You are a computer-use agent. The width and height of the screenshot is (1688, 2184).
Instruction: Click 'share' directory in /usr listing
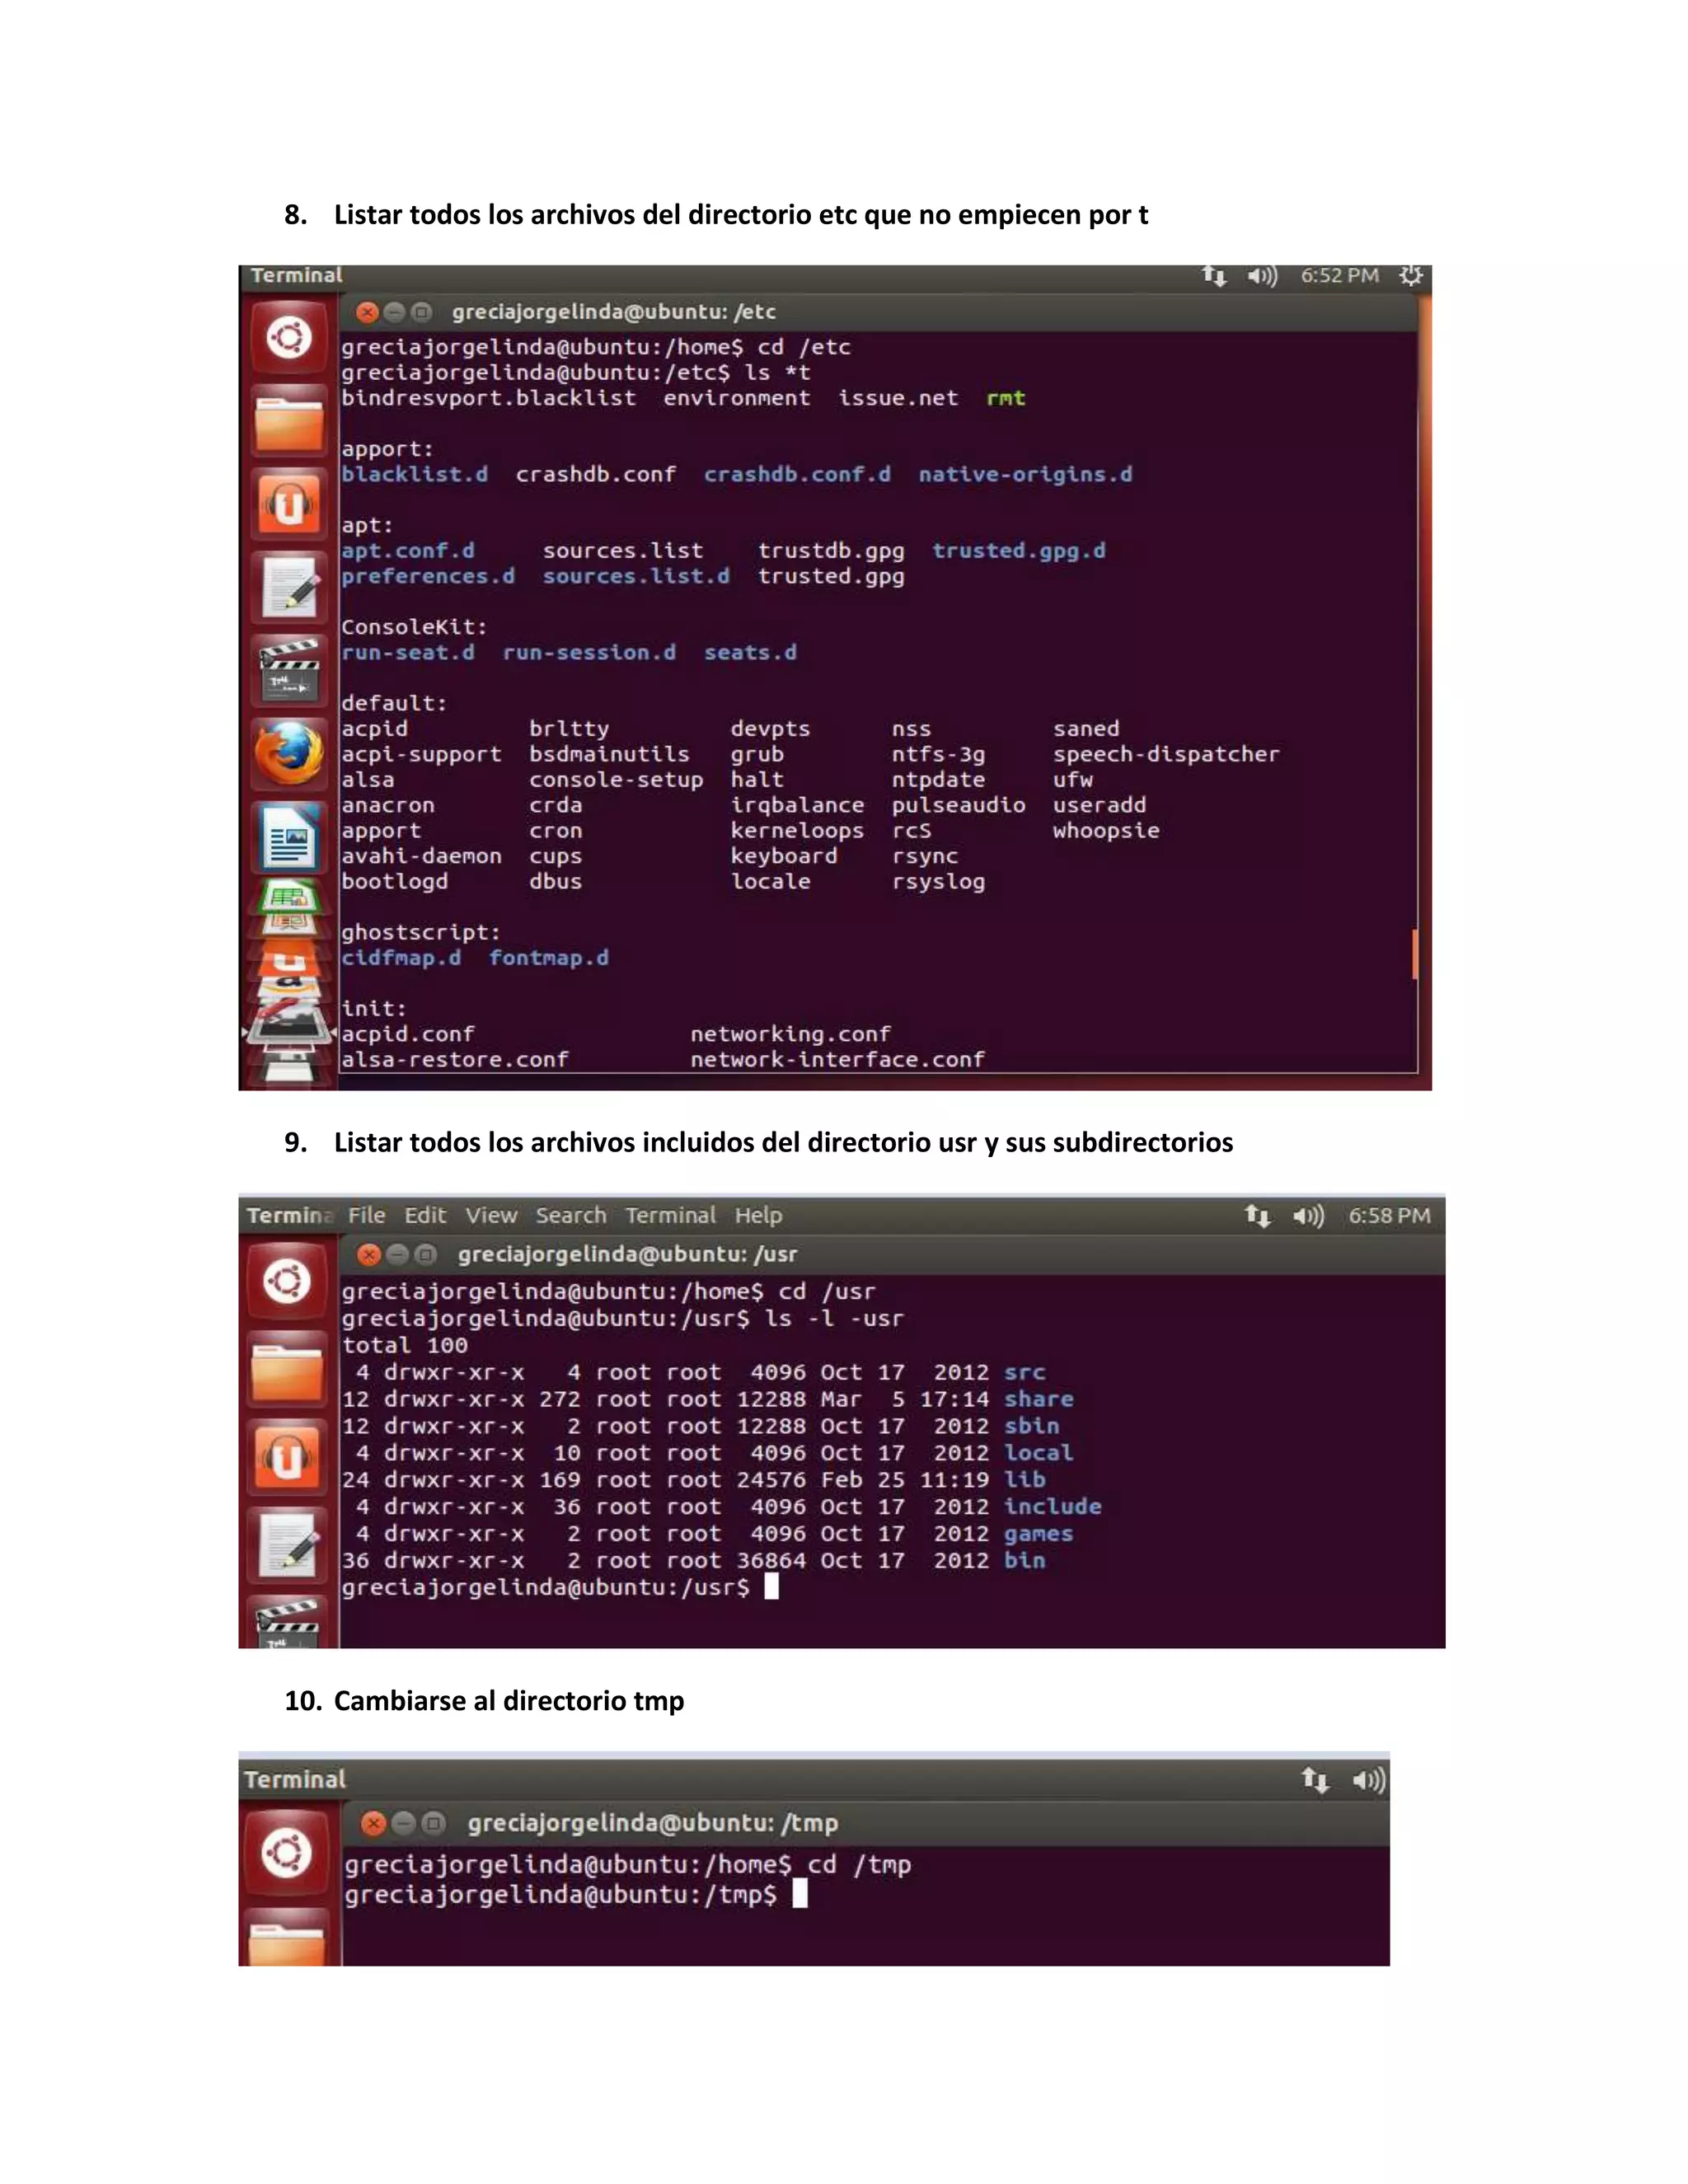pos(1039,1399)
